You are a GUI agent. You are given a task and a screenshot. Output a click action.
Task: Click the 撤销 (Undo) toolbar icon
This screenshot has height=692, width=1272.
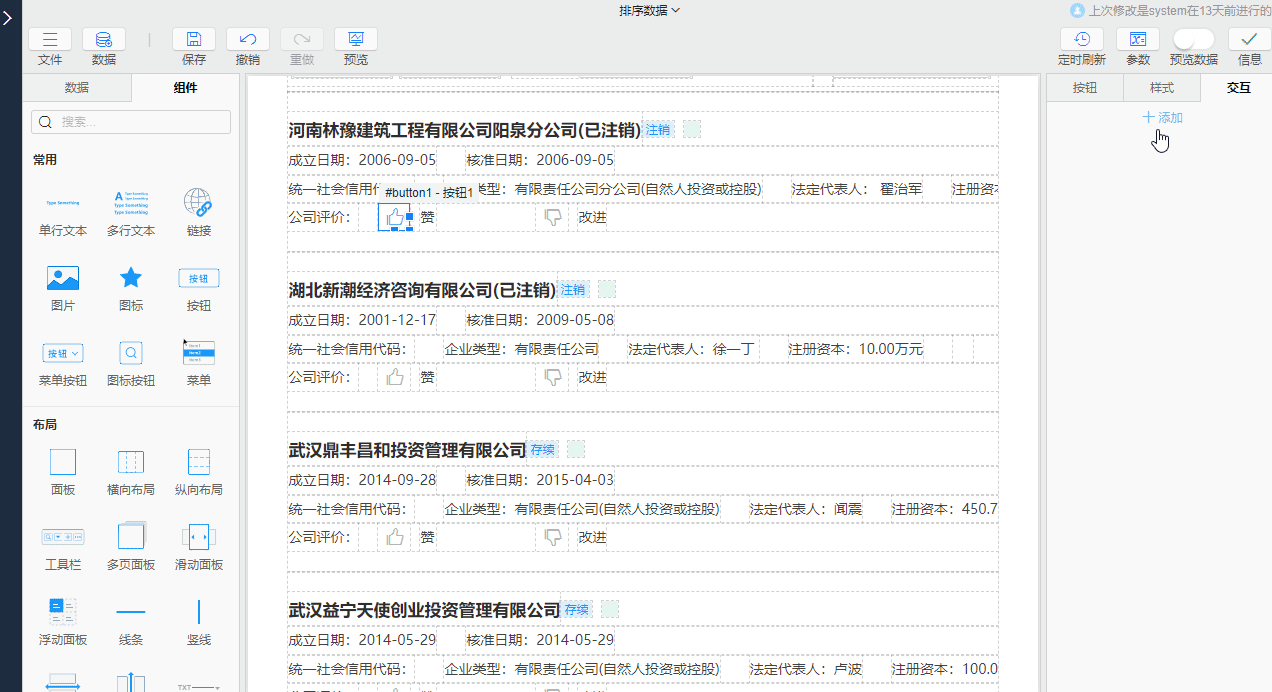(248, 40)
